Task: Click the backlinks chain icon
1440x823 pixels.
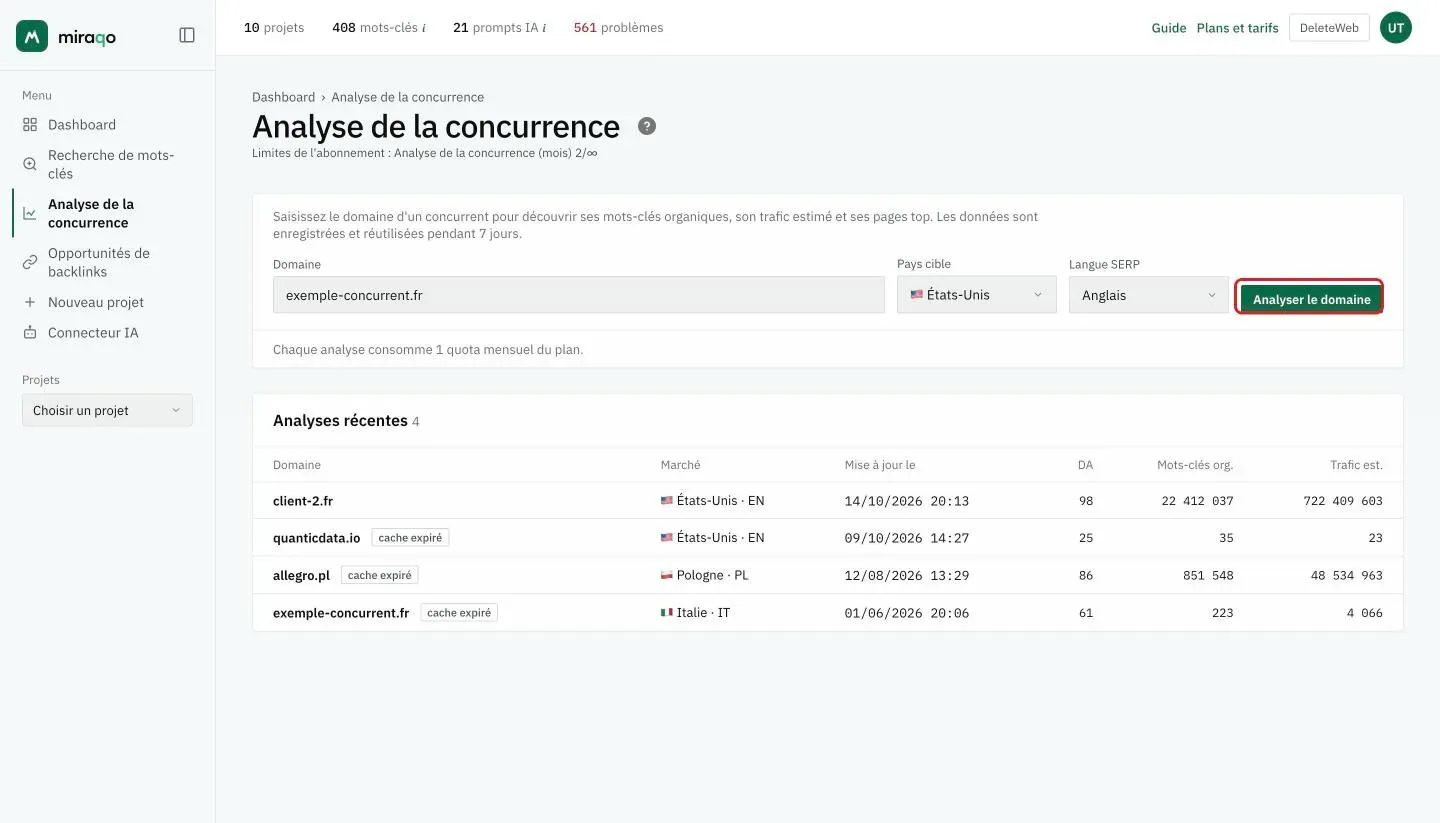Action: click(30, 262)
